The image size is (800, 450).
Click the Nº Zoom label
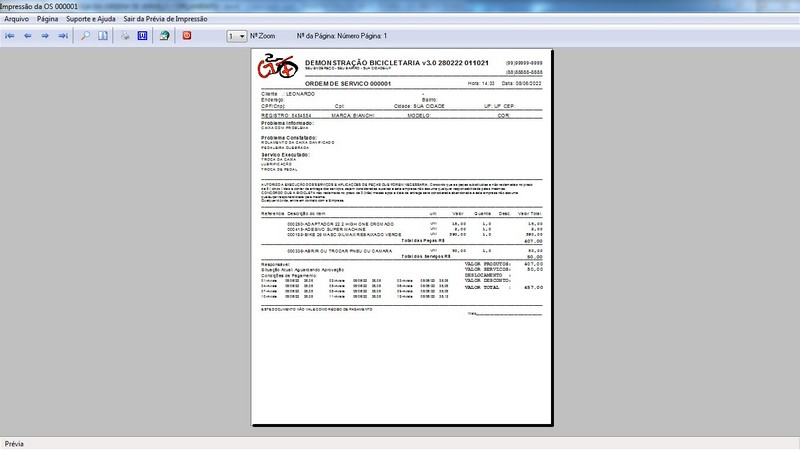(262, 36)
